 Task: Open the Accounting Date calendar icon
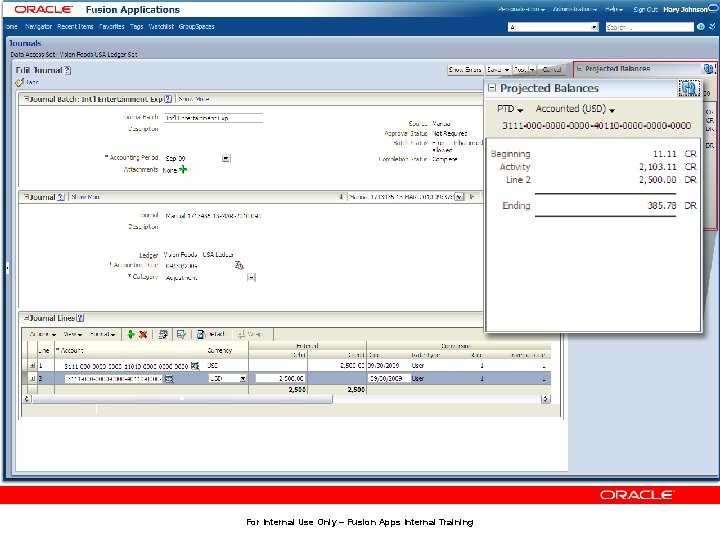point(239,265)
